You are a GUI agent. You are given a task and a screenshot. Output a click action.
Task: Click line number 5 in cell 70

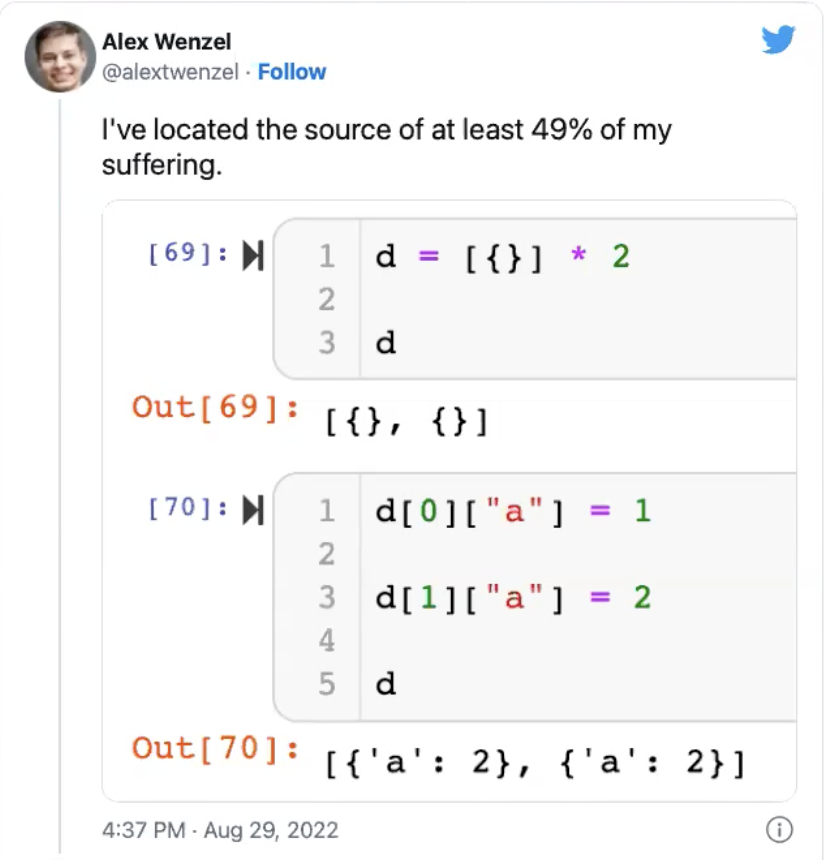327,684
